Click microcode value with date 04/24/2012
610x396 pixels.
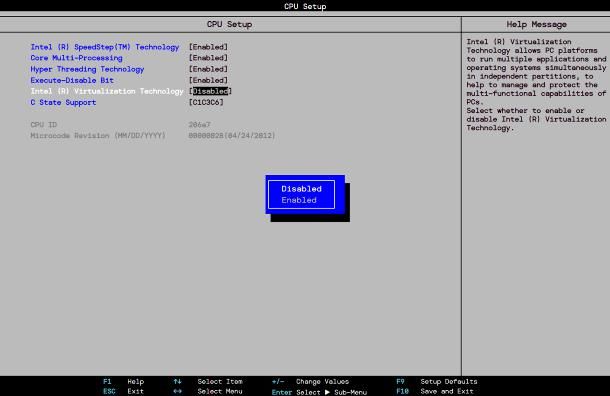(232, 135)
